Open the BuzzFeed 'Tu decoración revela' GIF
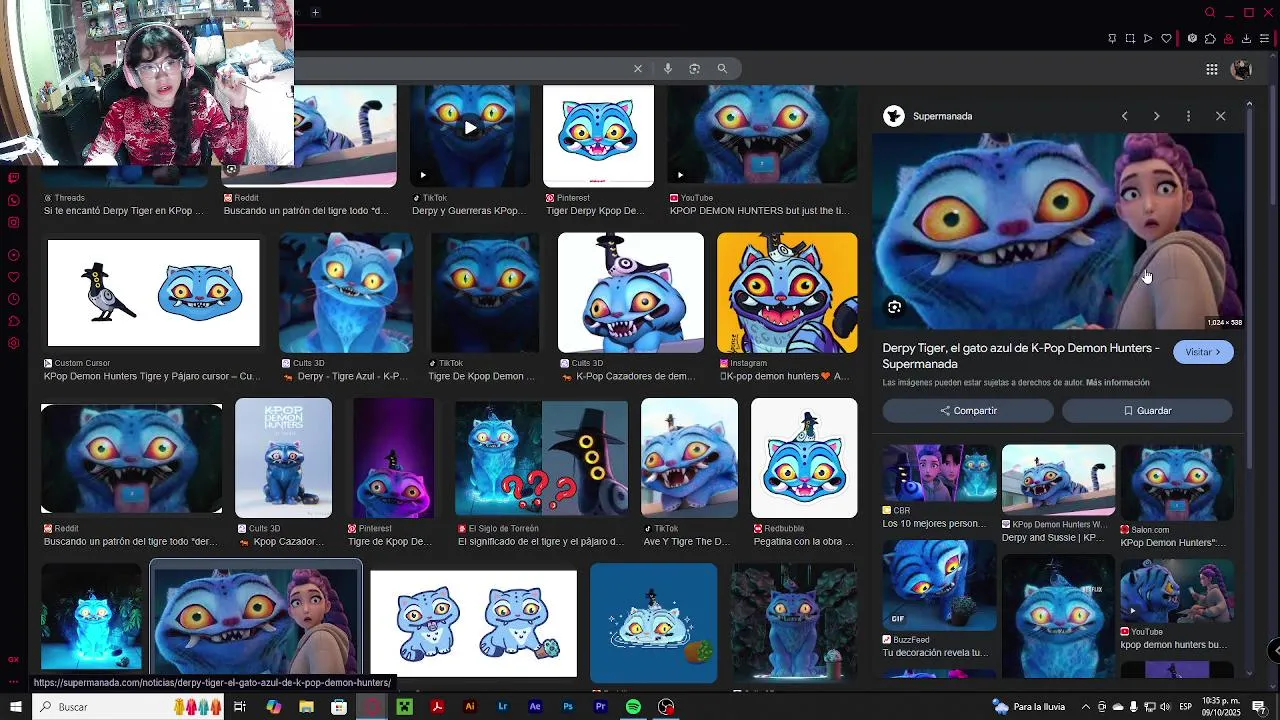 [939, 585]
